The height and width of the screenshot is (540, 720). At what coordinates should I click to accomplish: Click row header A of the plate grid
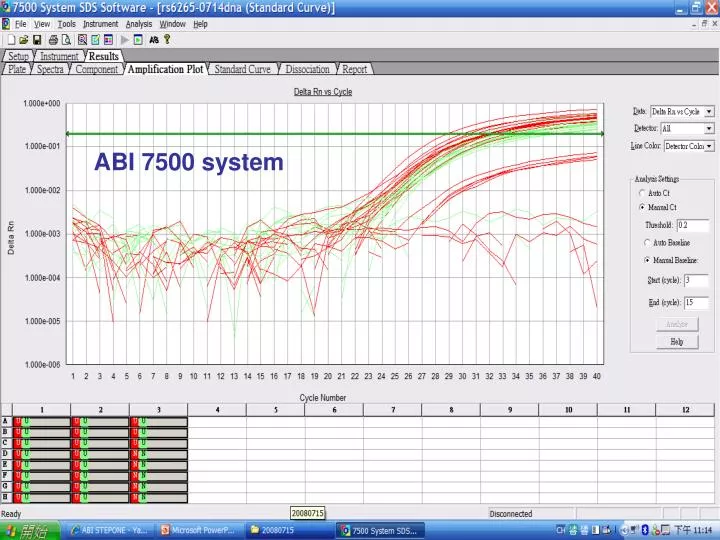6,421
